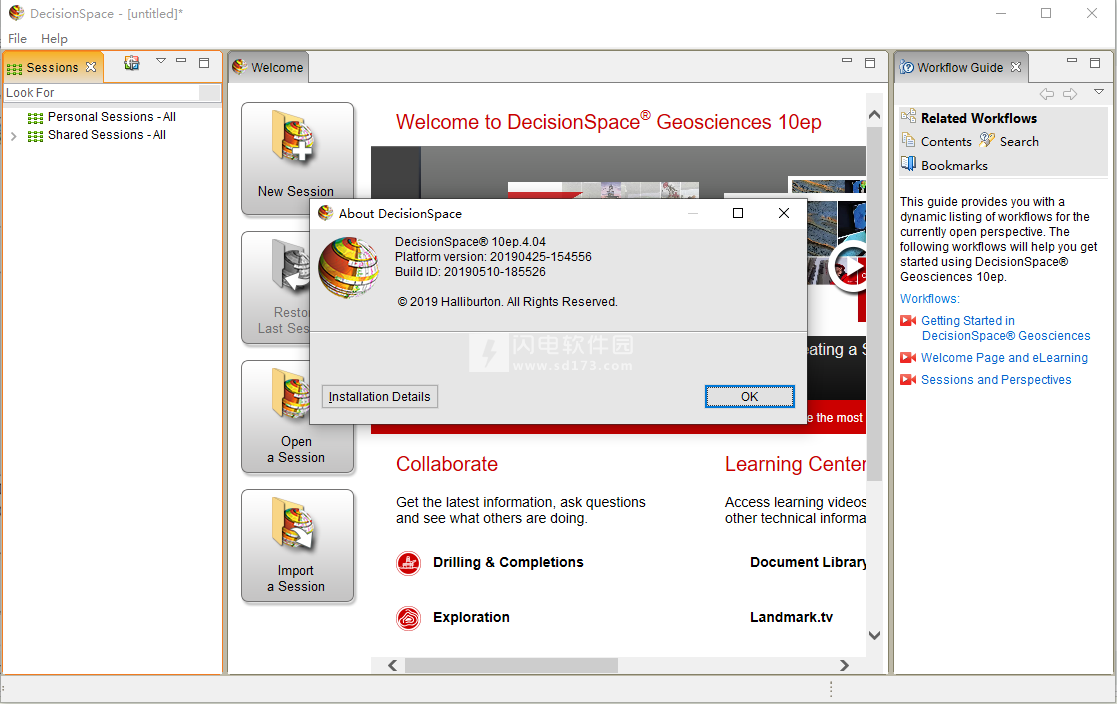Click the Drilling & Completions red icon
The image size is (1117, 704).
click(x=408, y=564)
